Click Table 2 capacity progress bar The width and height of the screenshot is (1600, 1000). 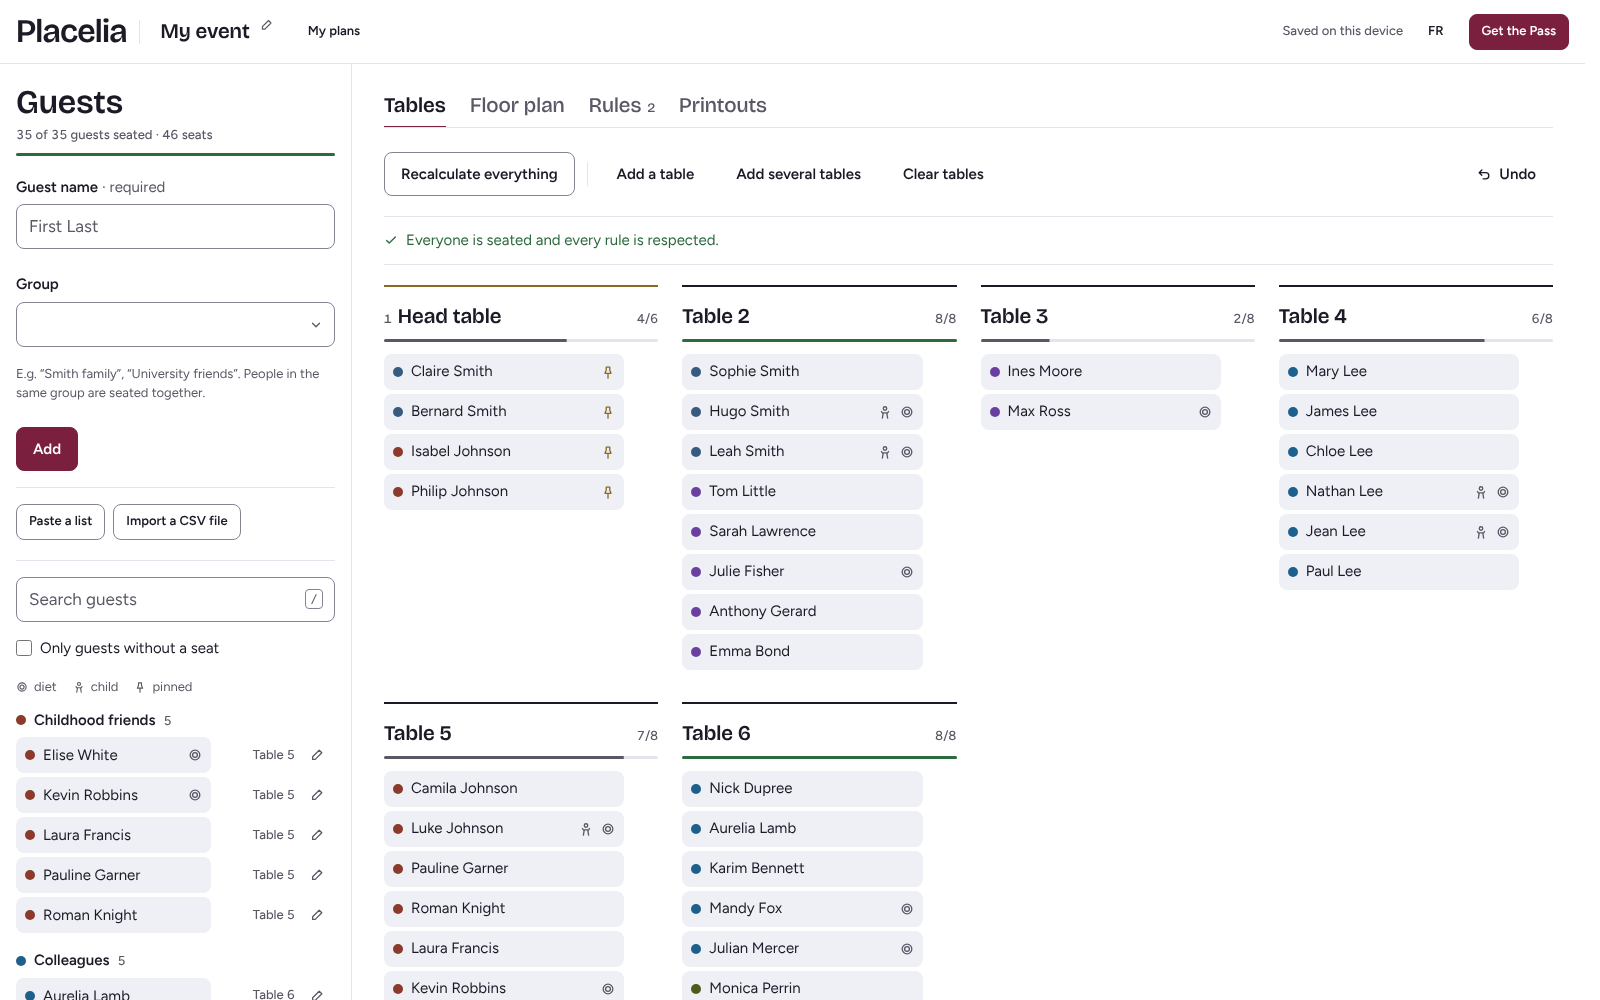pos(819,340)
